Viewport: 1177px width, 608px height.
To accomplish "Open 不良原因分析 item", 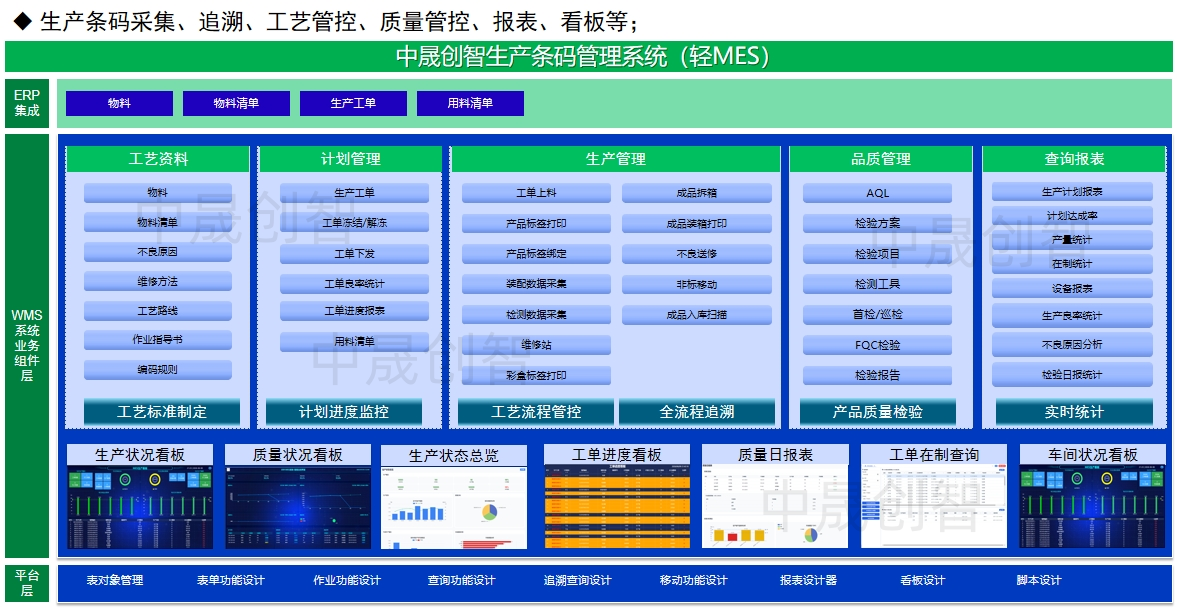I will 1073,345.
